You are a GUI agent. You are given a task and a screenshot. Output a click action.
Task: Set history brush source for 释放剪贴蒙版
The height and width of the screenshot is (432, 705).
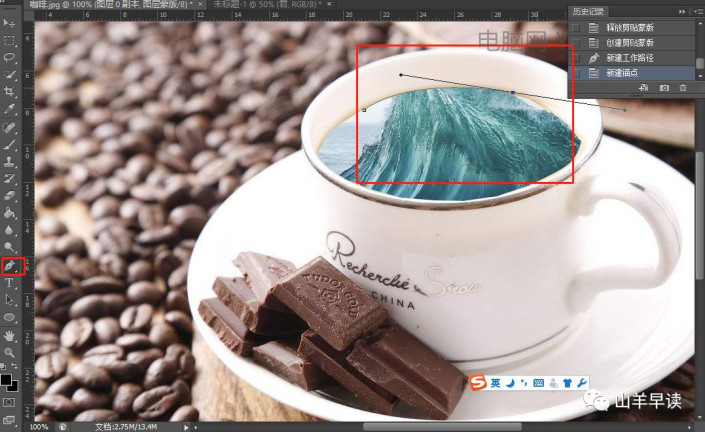[x=576, y=28]
